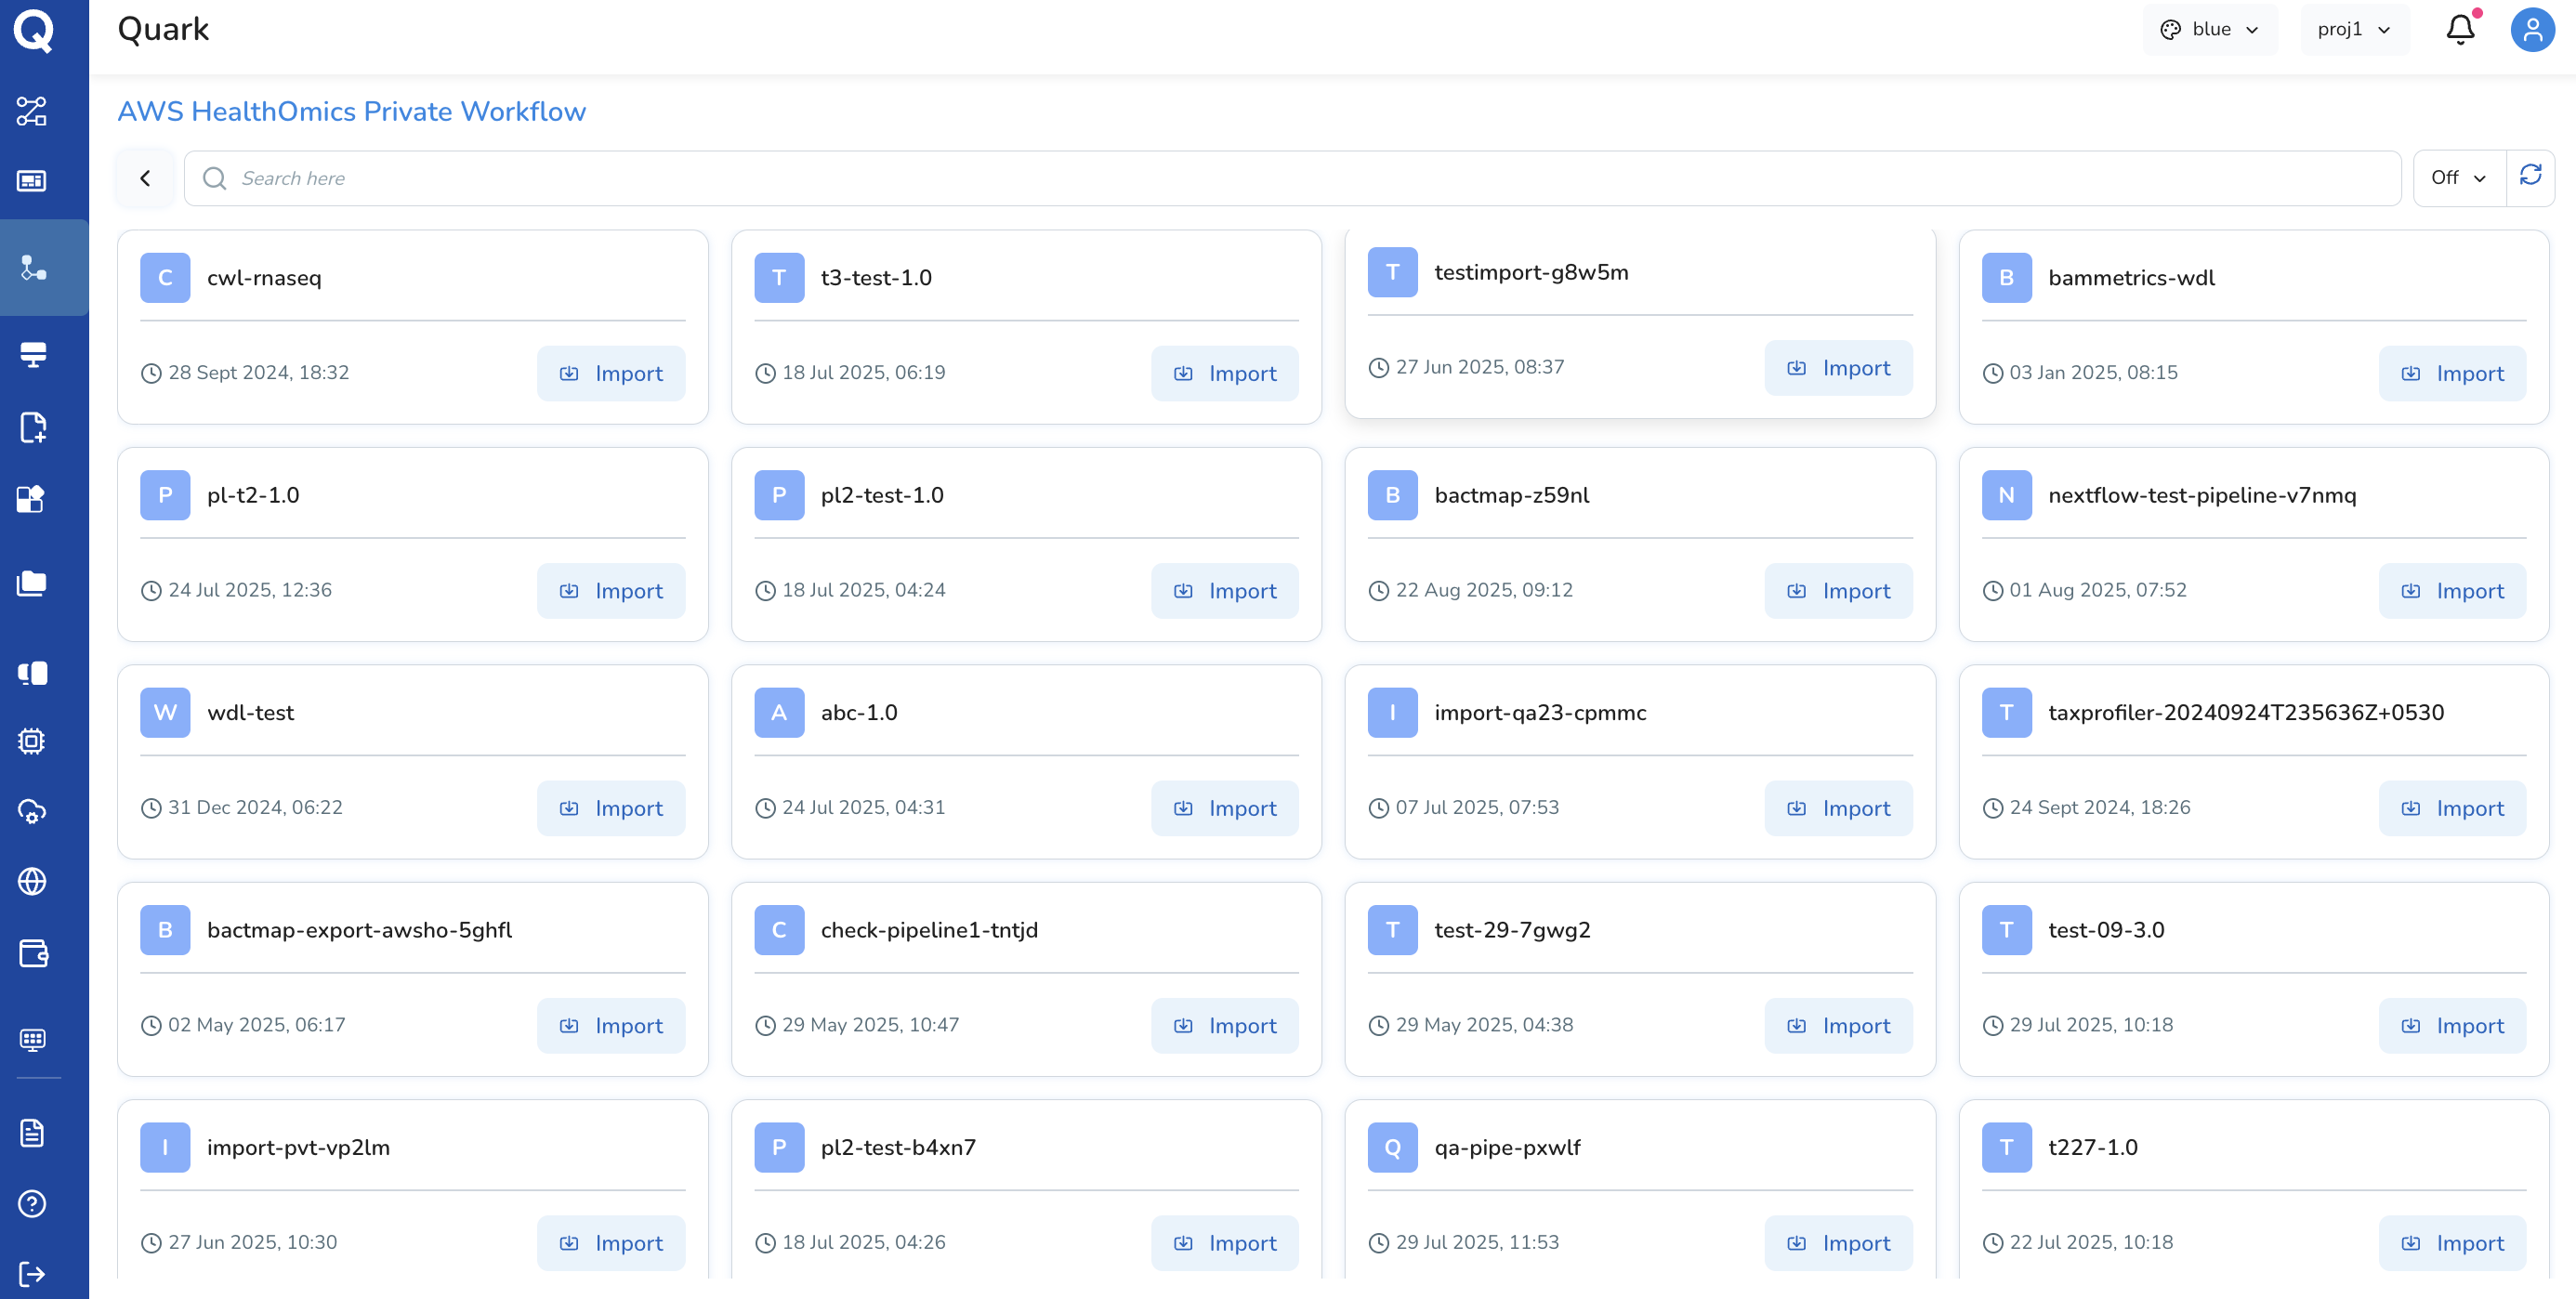Click the date 31 Dec 2024, 06:22
Screen dimensions: 2576x1299
point(255,807)
